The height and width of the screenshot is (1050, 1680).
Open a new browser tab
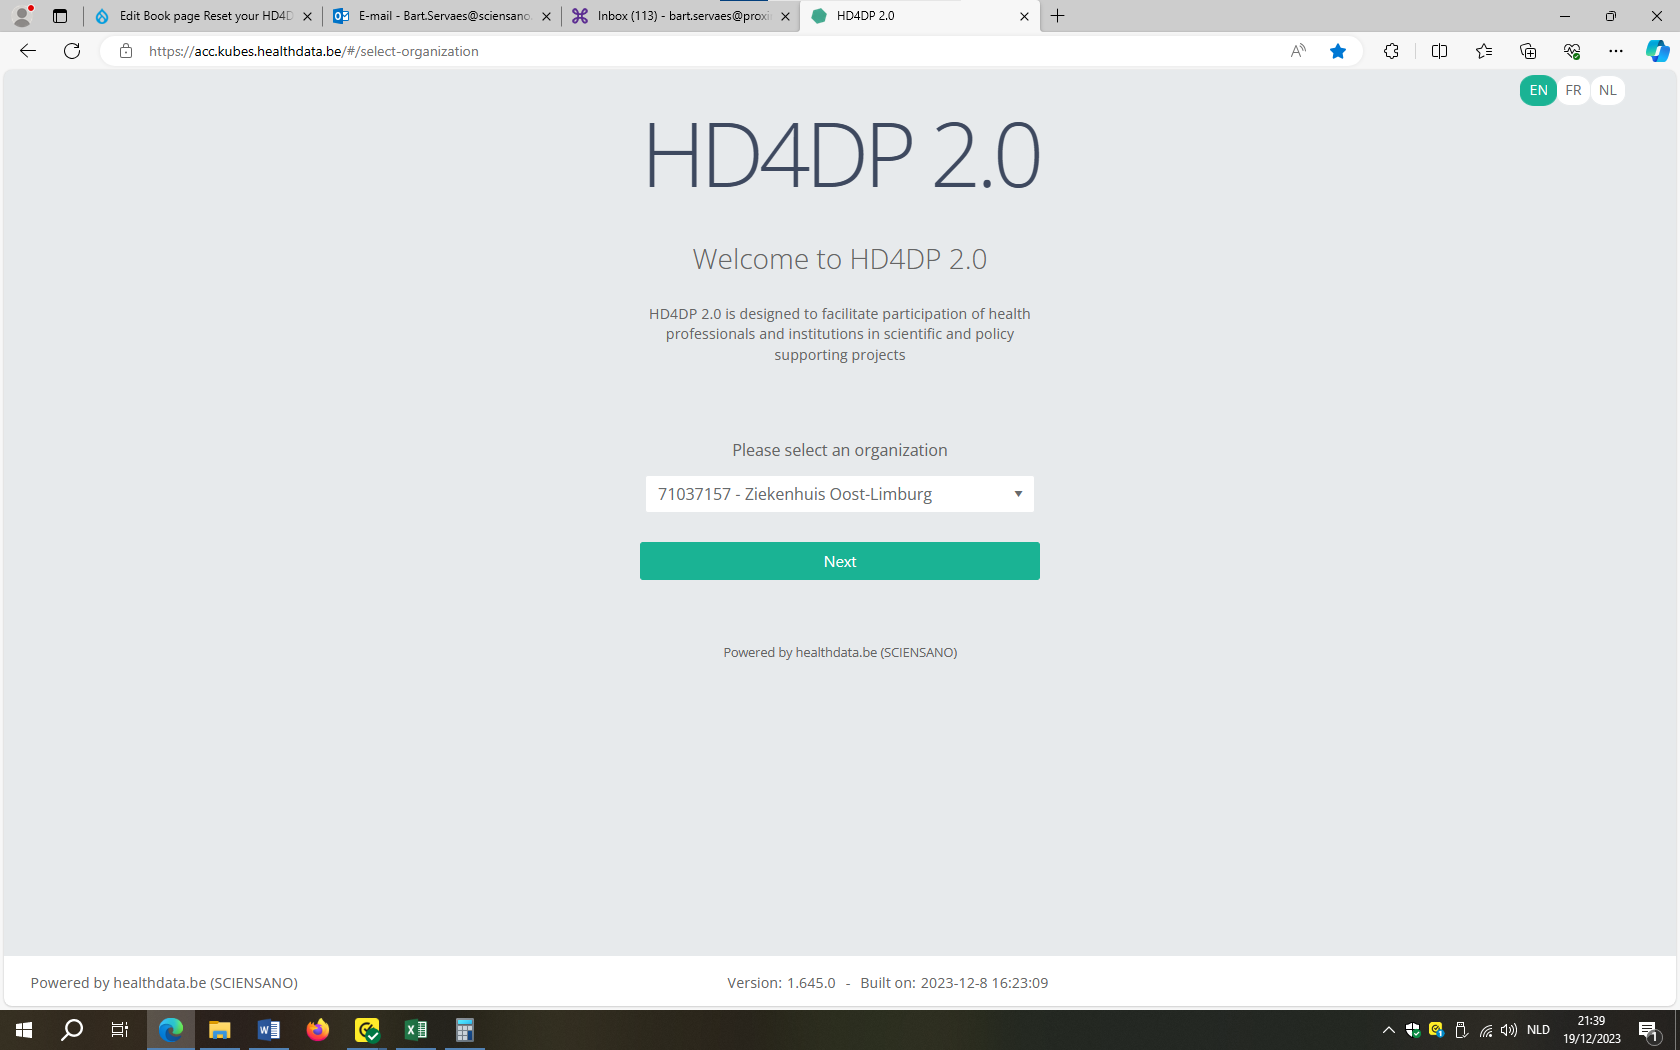pos(1057,16)
